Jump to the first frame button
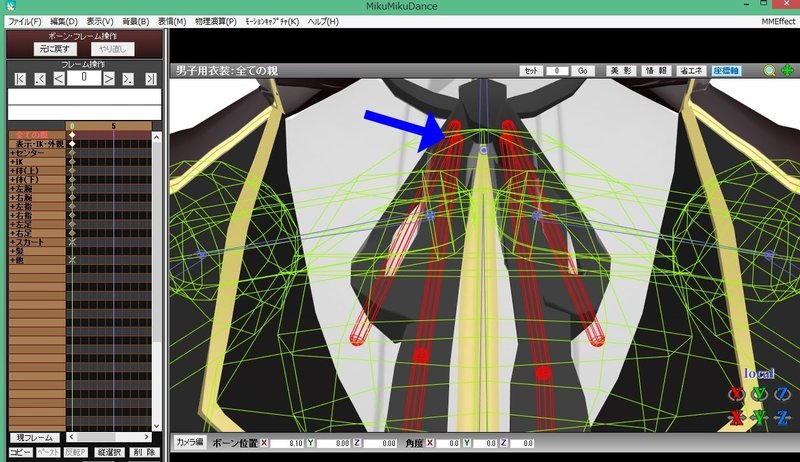This screenshot has width=800, height=462. (20, 79)
